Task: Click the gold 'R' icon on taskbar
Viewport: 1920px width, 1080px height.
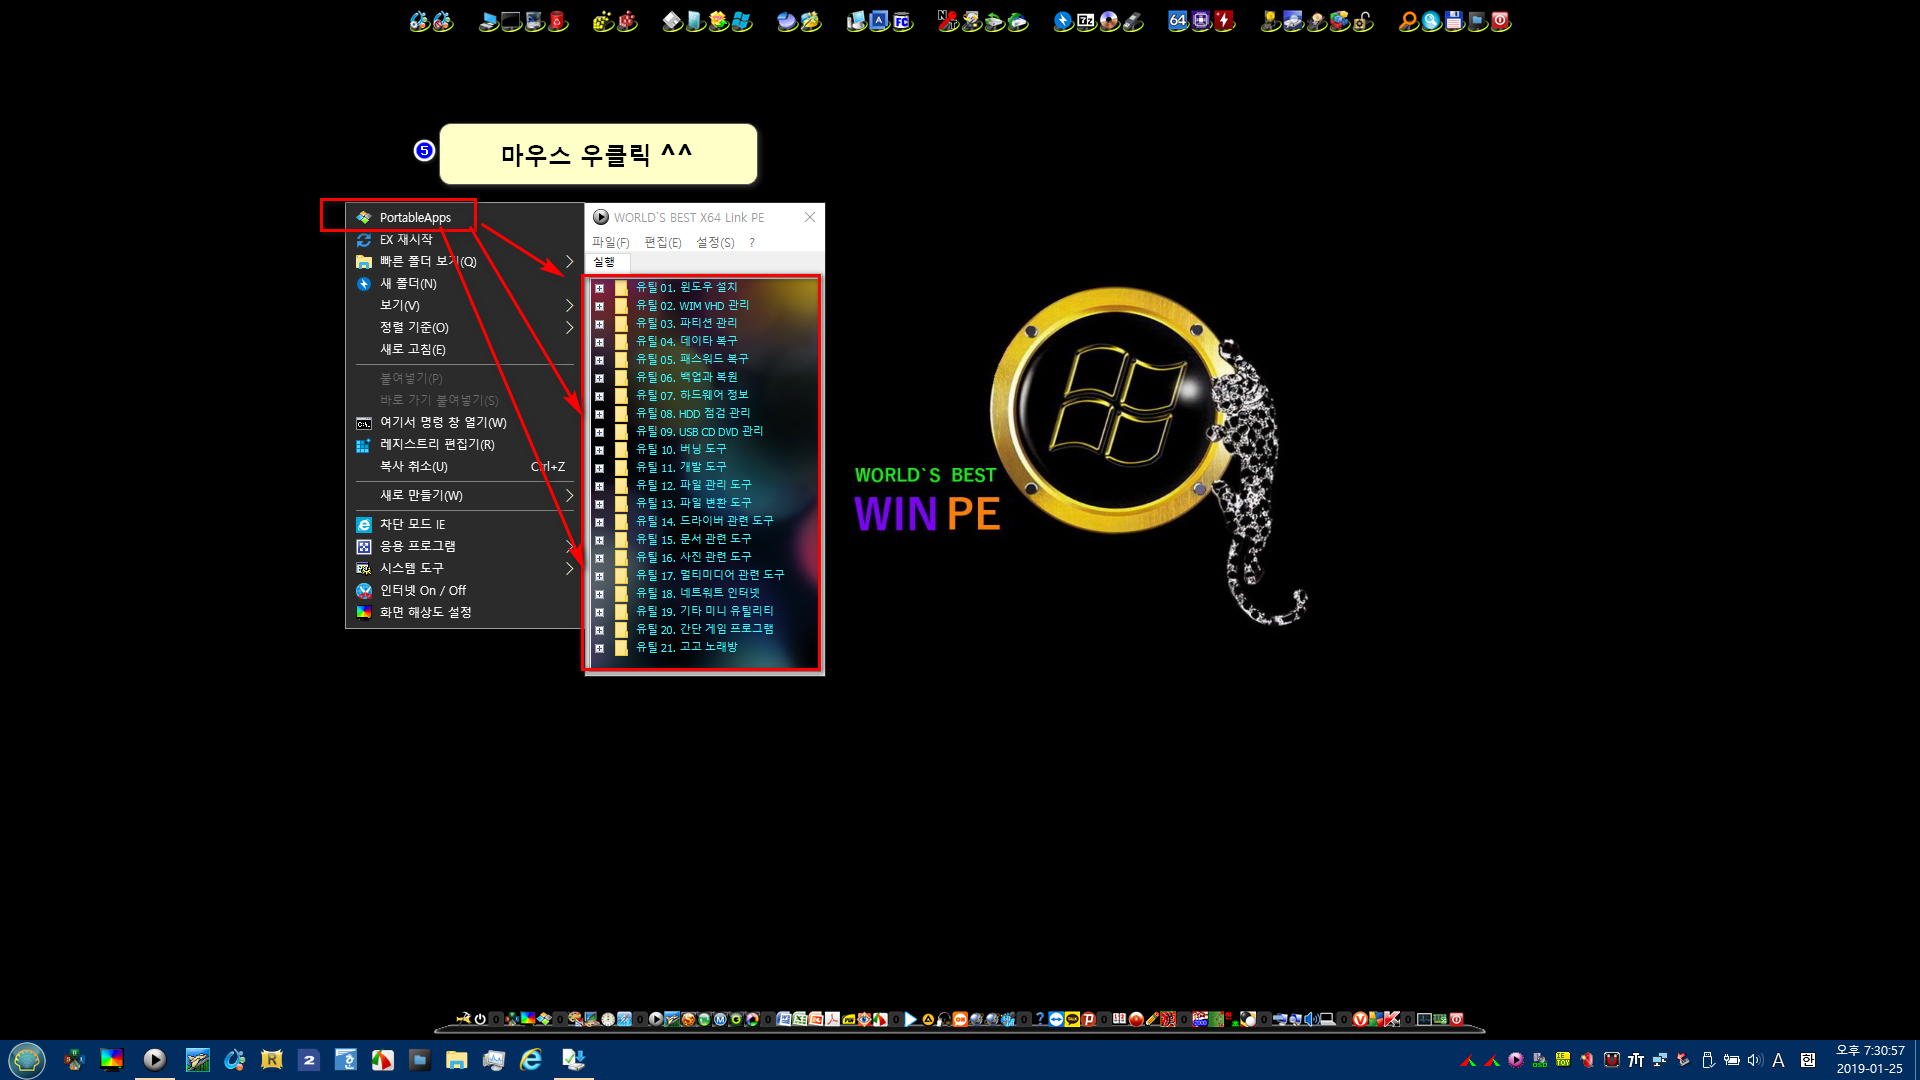Action: [x=271, y=1060]
